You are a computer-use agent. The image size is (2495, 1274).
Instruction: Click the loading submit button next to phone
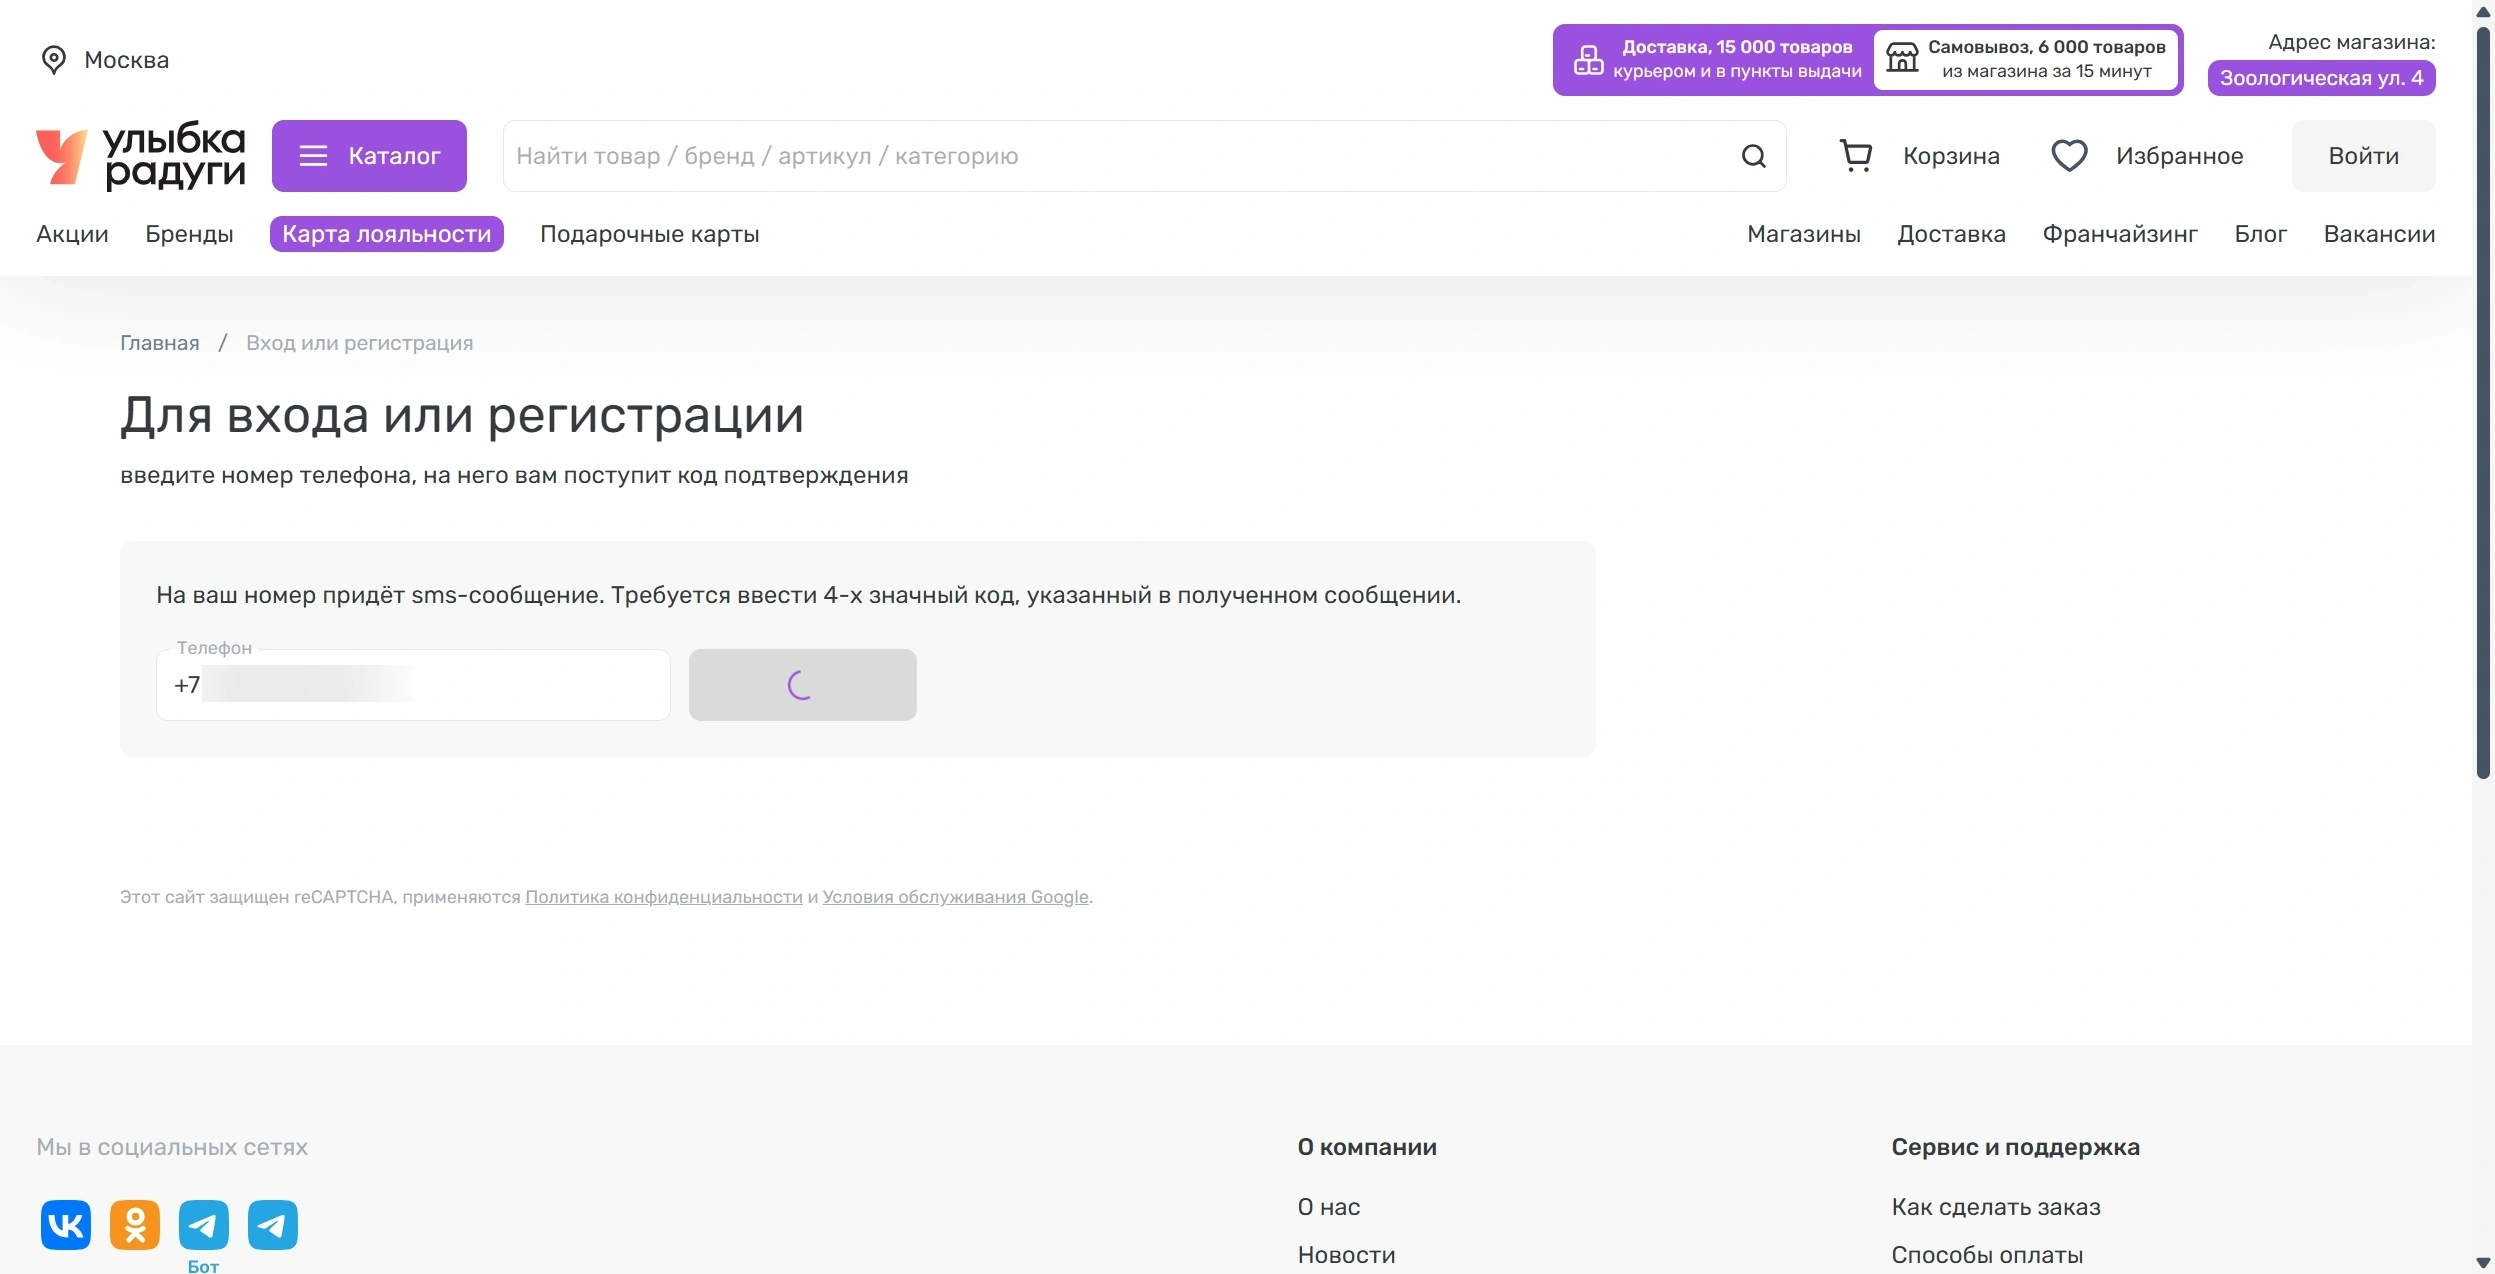pyautogui.click(x=802, y=685)
